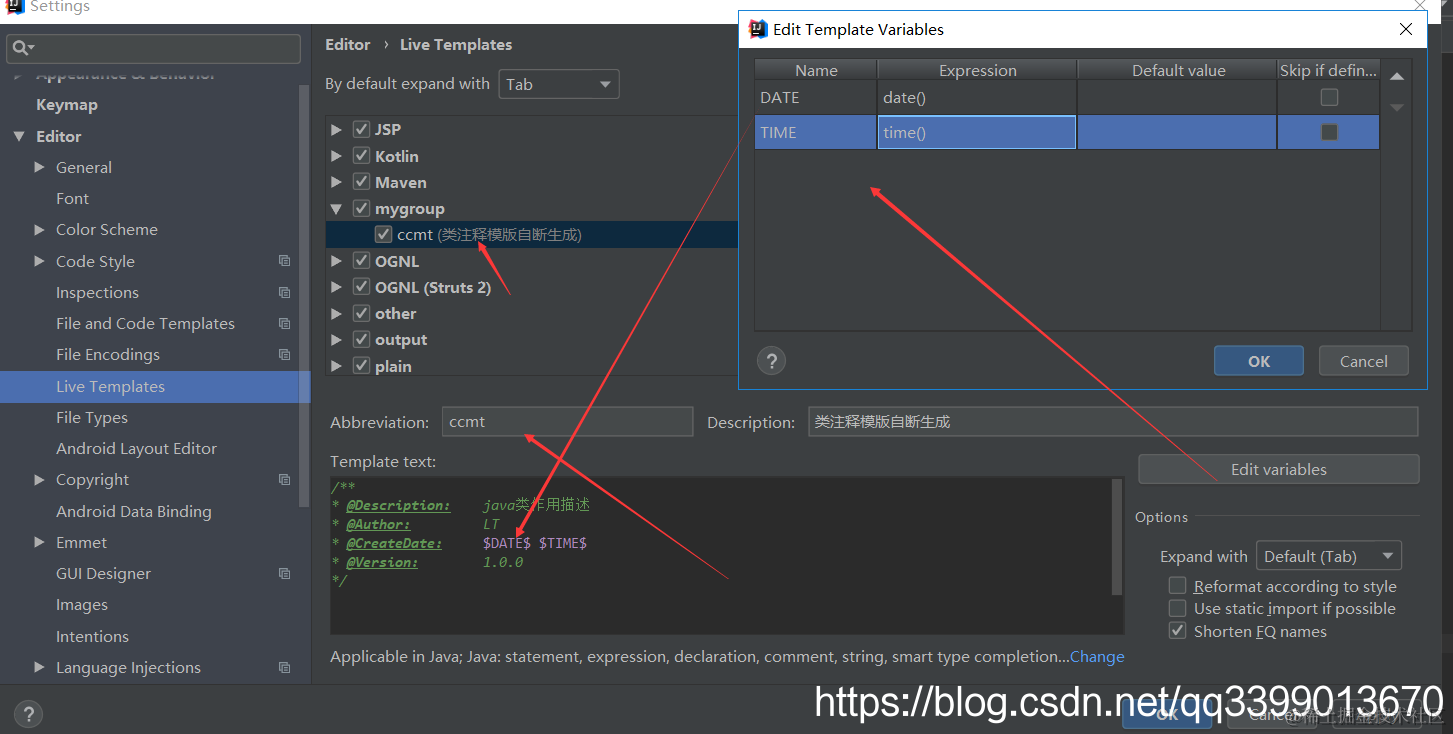Viewport: 1453px width, 734px height.
Task: Click the Change applicable contexts link
Action: [x=1097, y=656]
